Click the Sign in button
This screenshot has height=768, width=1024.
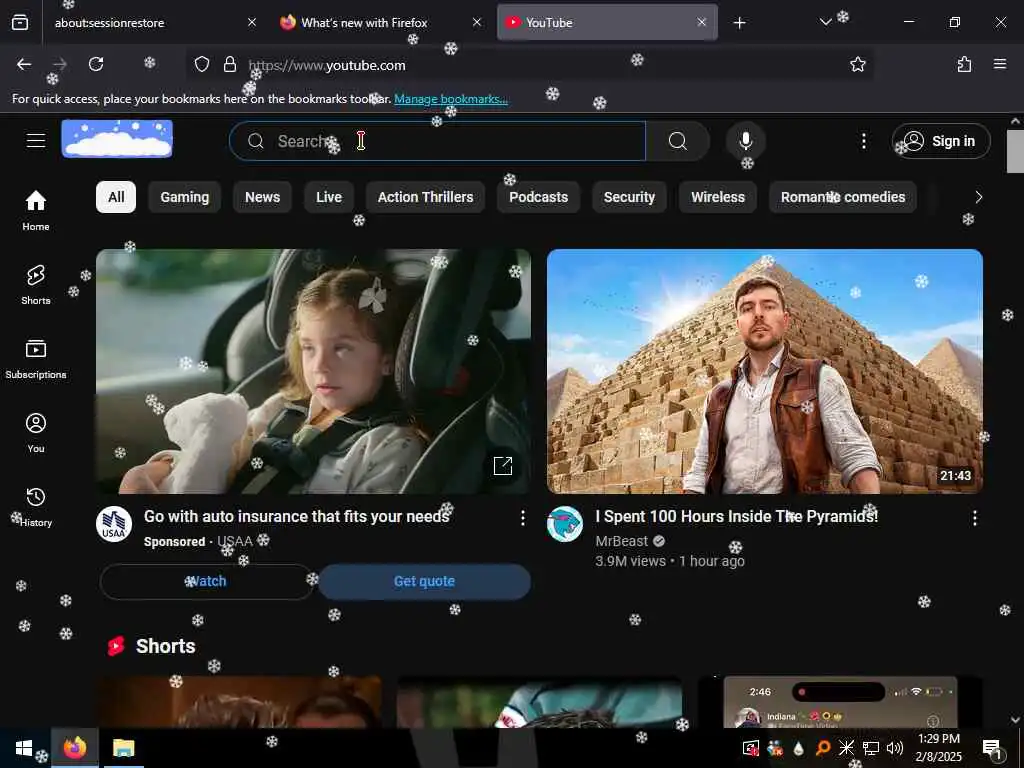point(941,141)
